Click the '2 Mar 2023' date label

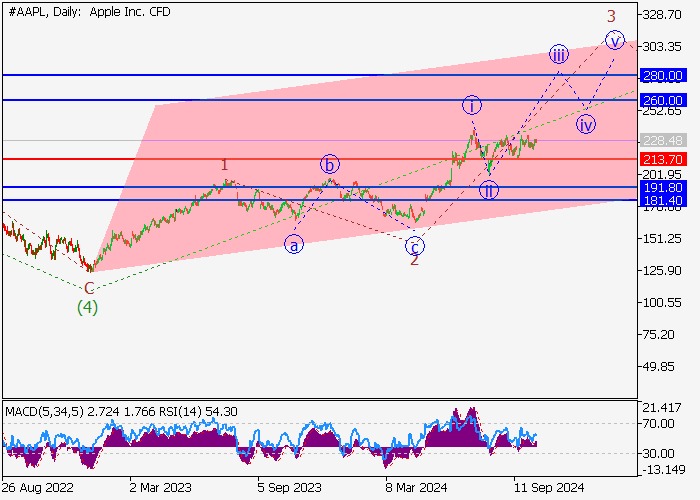[161, 487]
